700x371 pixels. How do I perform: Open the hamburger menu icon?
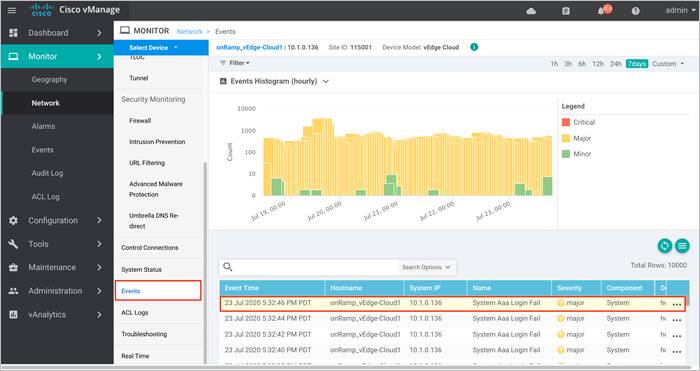tap(12, 10)
